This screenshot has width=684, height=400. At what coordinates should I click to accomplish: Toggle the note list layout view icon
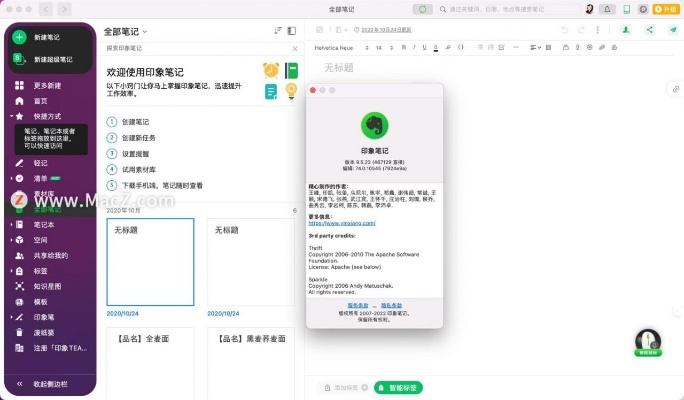292,31
